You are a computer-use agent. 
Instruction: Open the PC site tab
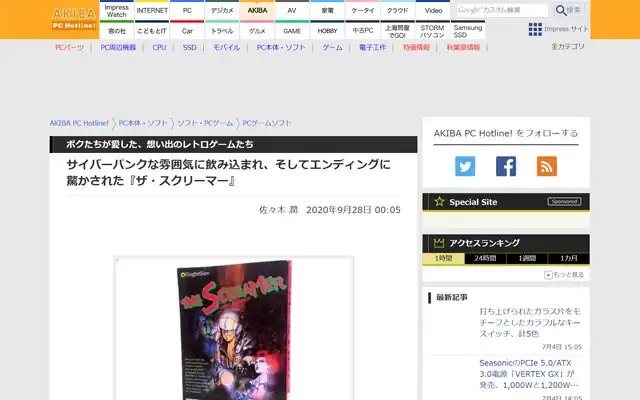[x=187, y=11]
